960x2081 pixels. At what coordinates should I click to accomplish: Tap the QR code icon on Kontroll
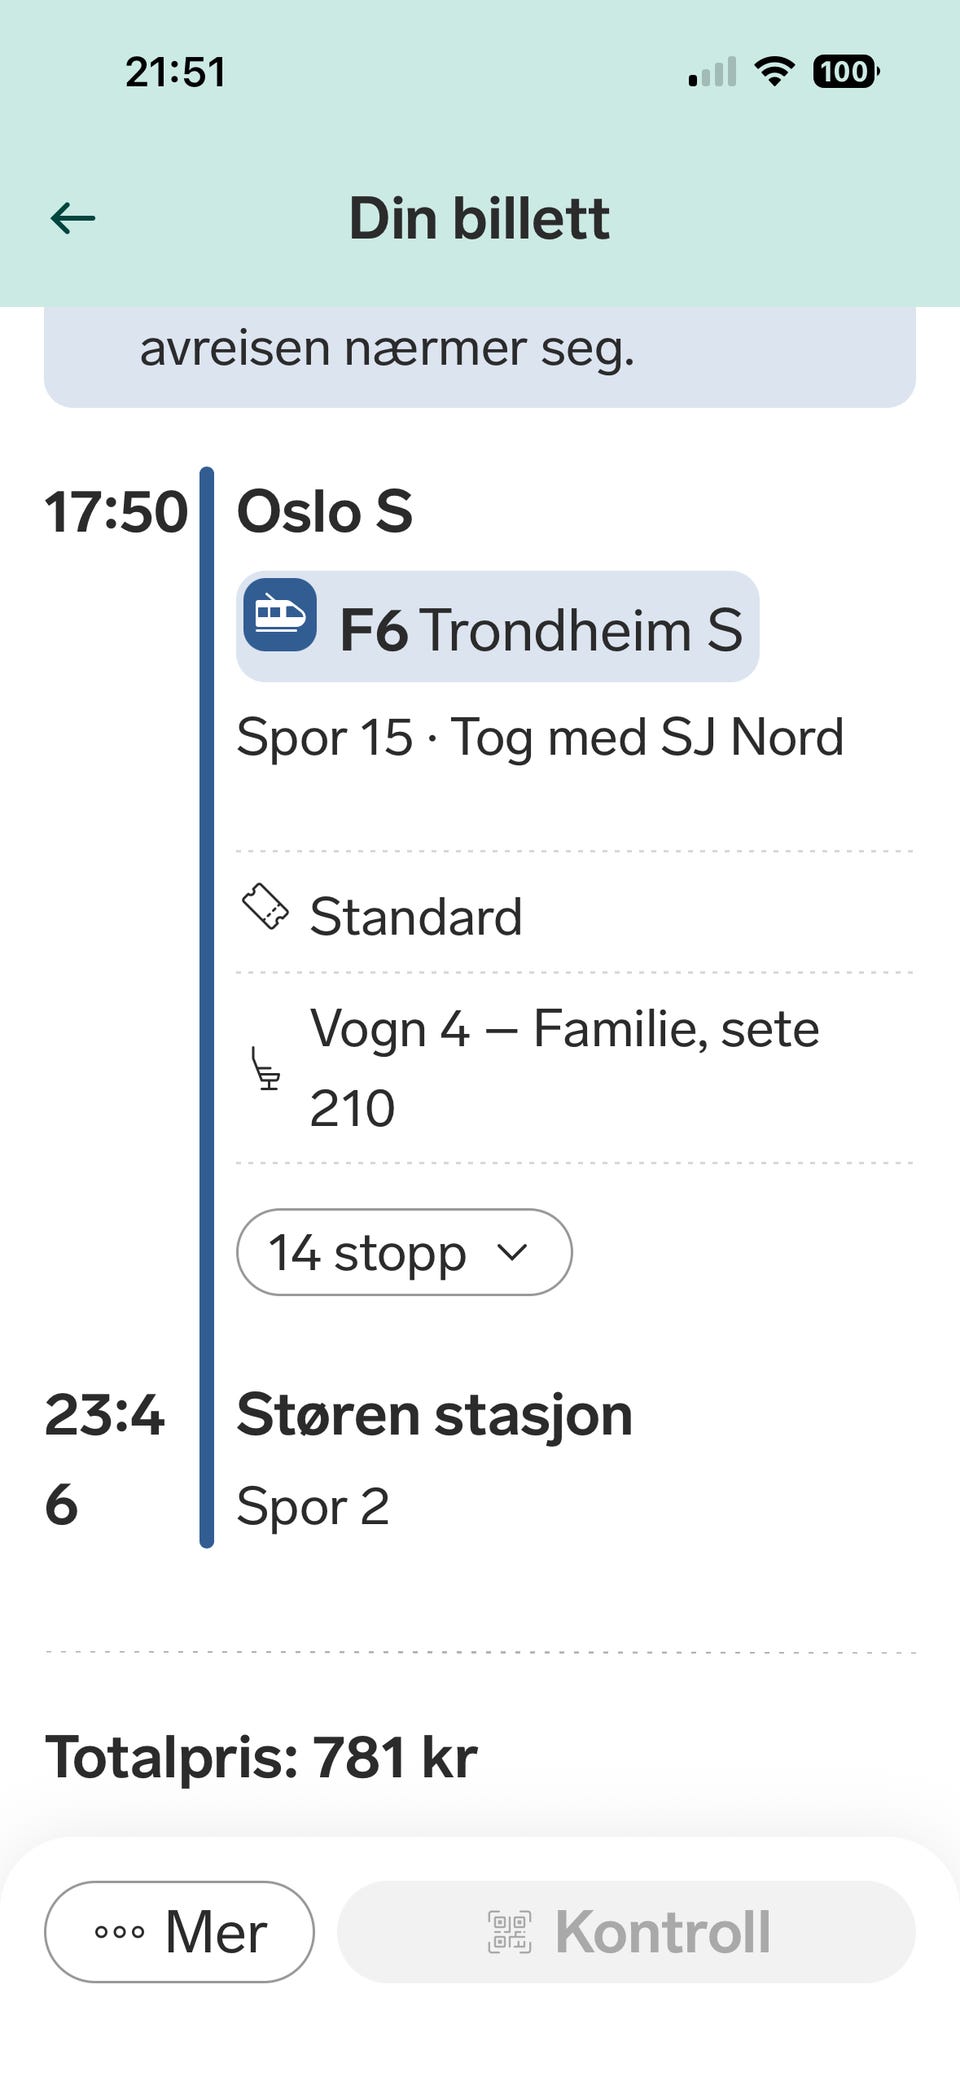pyautogui.click(x=509, y=1931)
